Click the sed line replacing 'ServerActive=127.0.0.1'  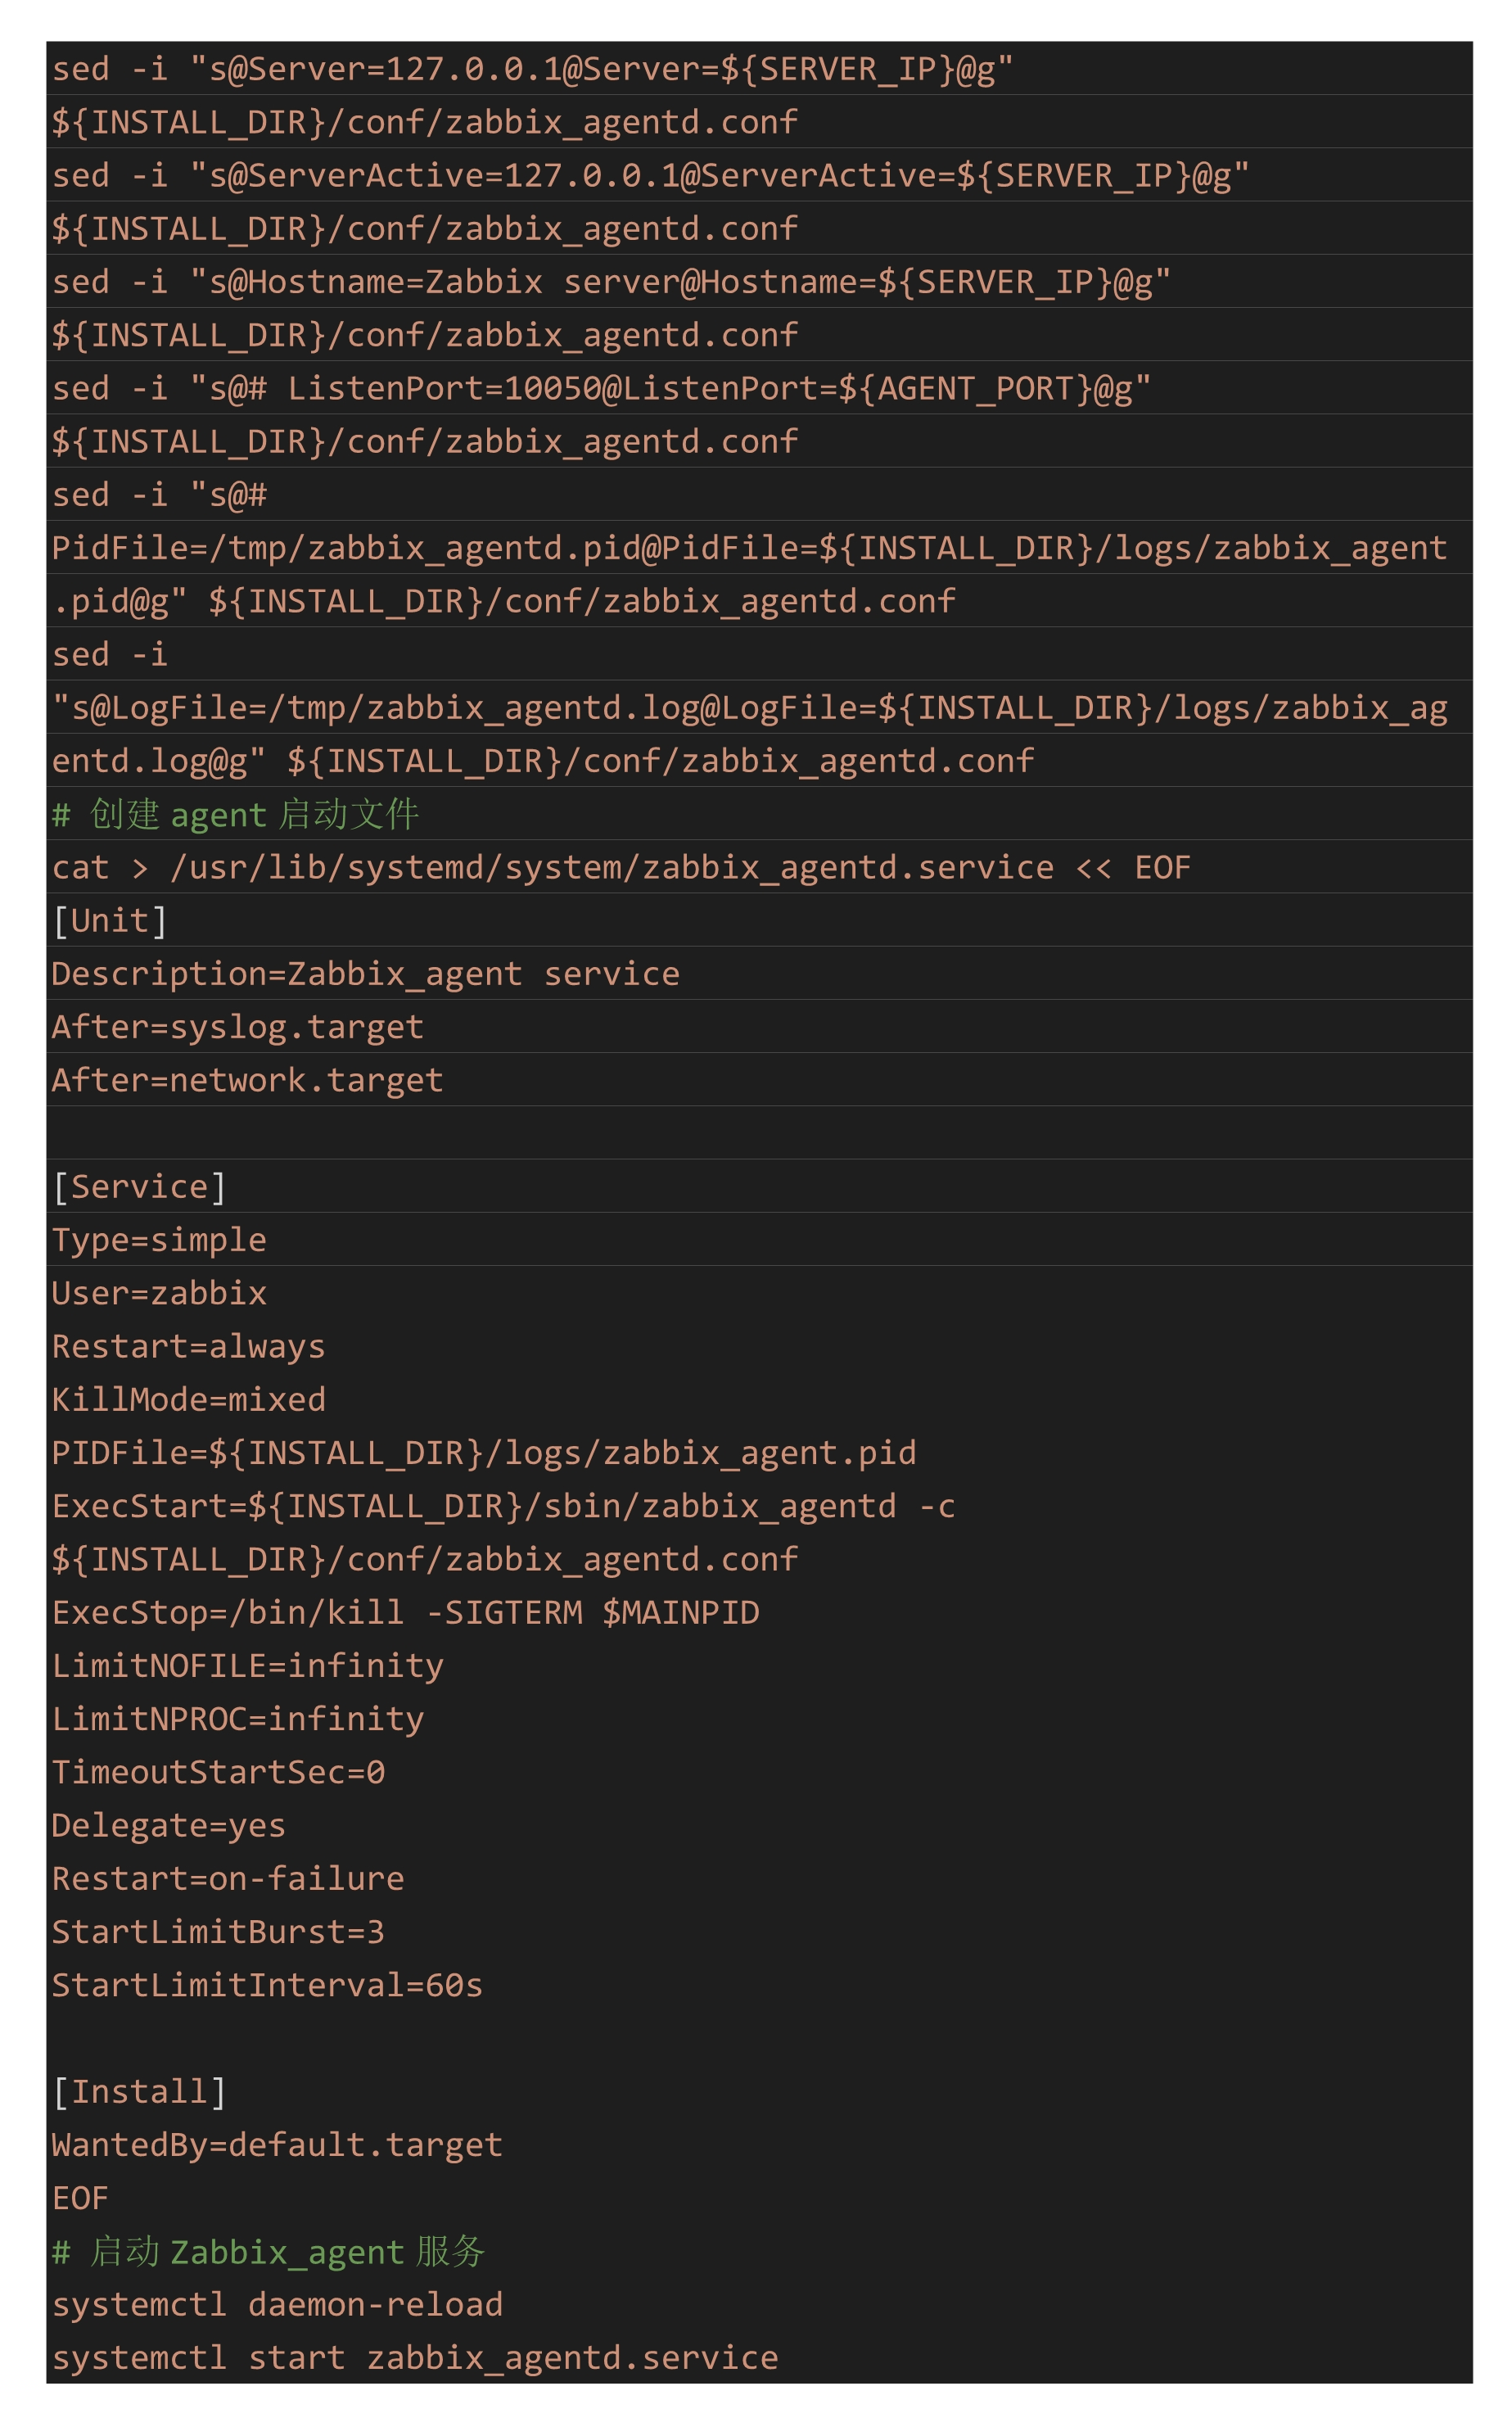tap(651, 175)
